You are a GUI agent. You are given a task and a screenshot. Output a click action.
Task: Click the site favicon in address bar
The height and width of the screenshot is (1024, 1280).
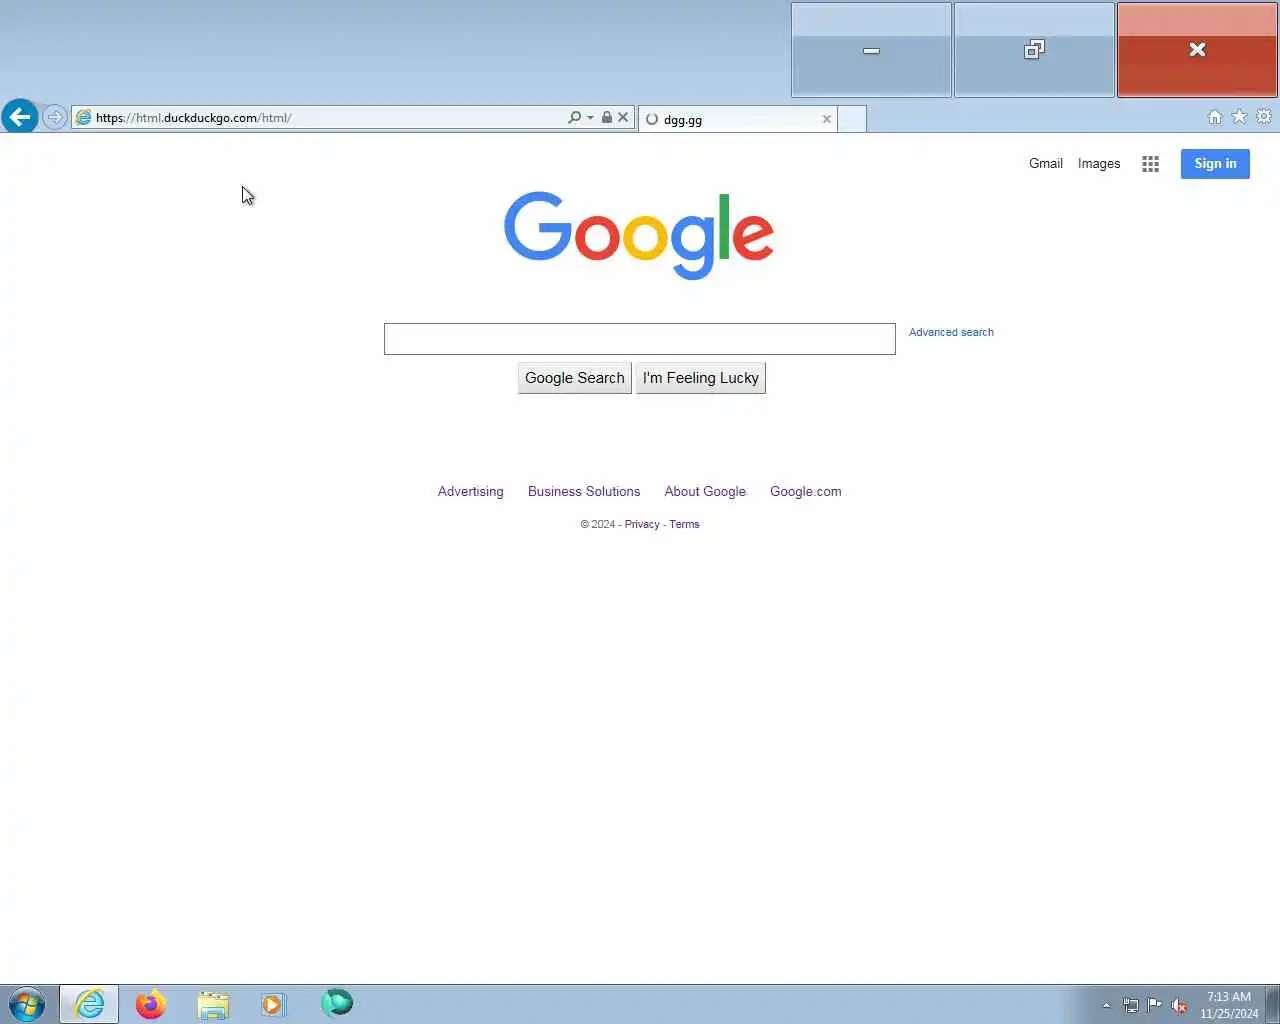84,117
